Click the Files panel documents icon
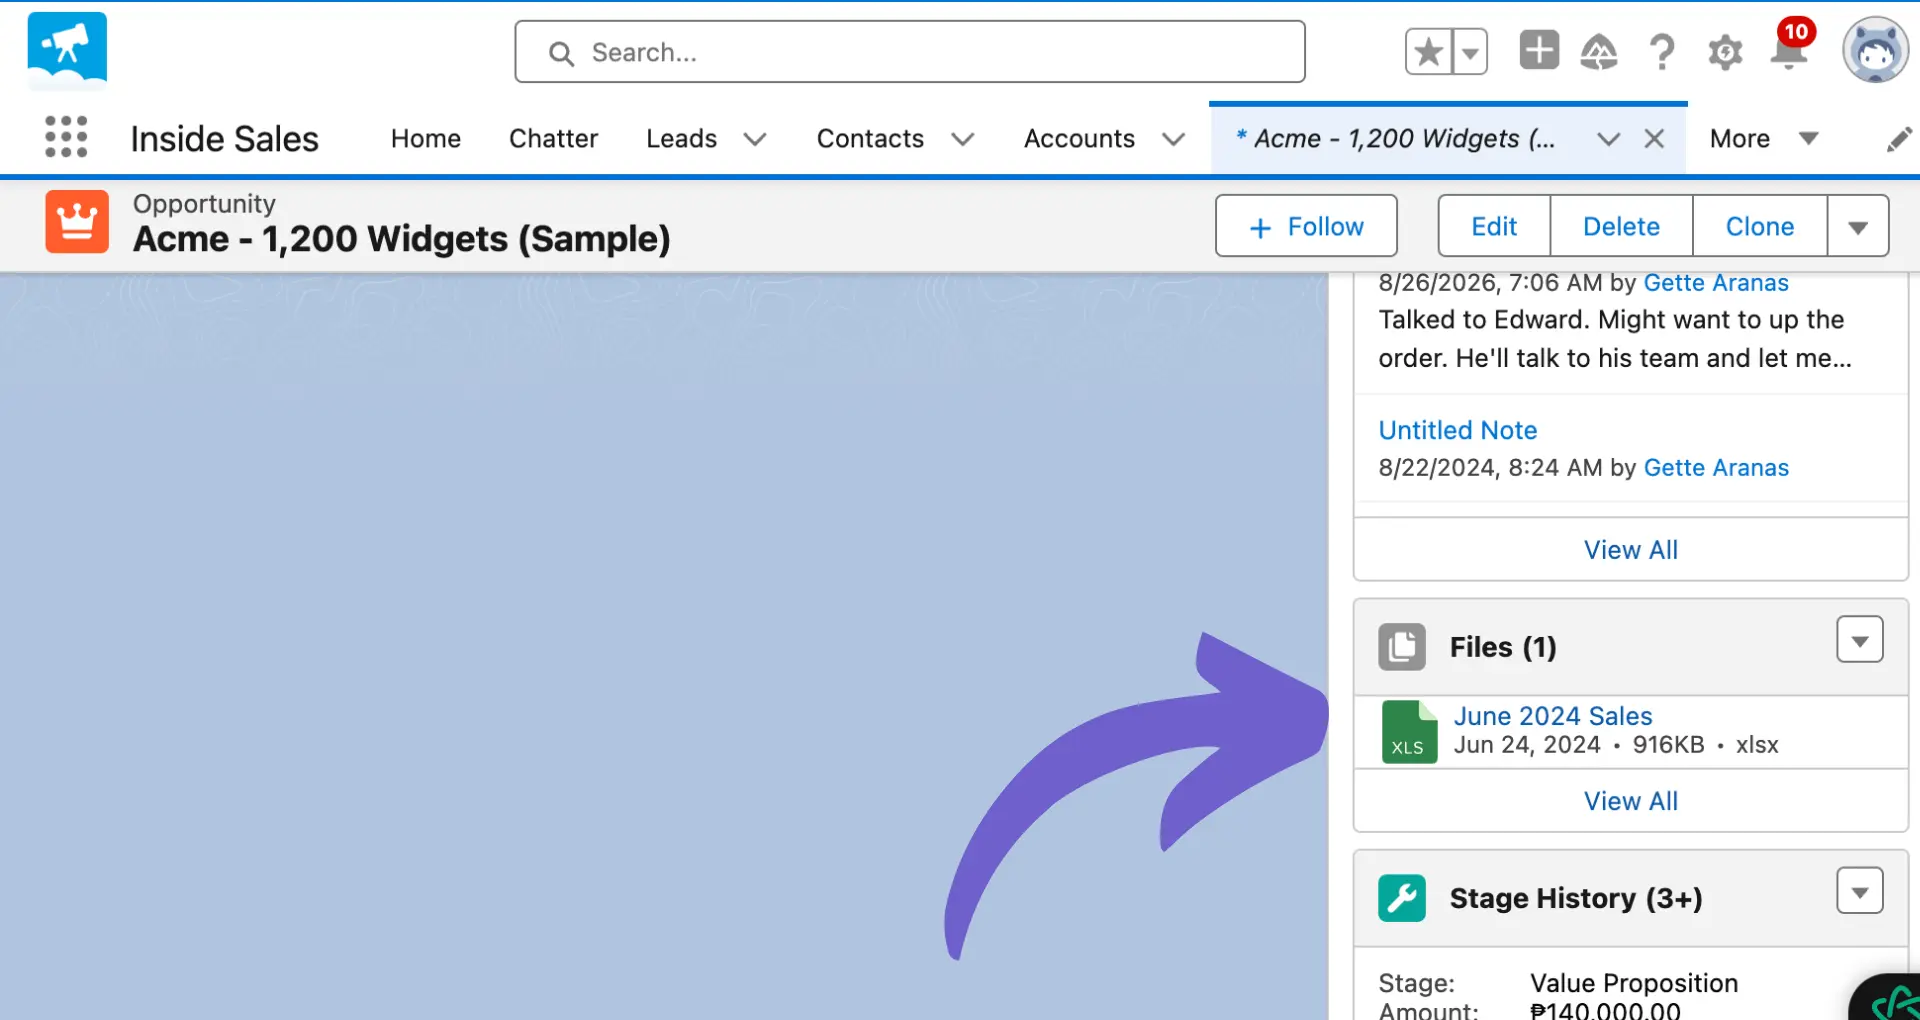Image resolution: width=1920 pixels, height=1020 pixels. coord(1402,647)
